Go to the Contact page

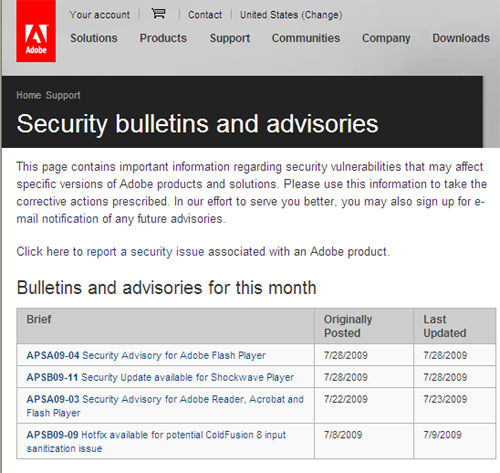tap(205, 15)
